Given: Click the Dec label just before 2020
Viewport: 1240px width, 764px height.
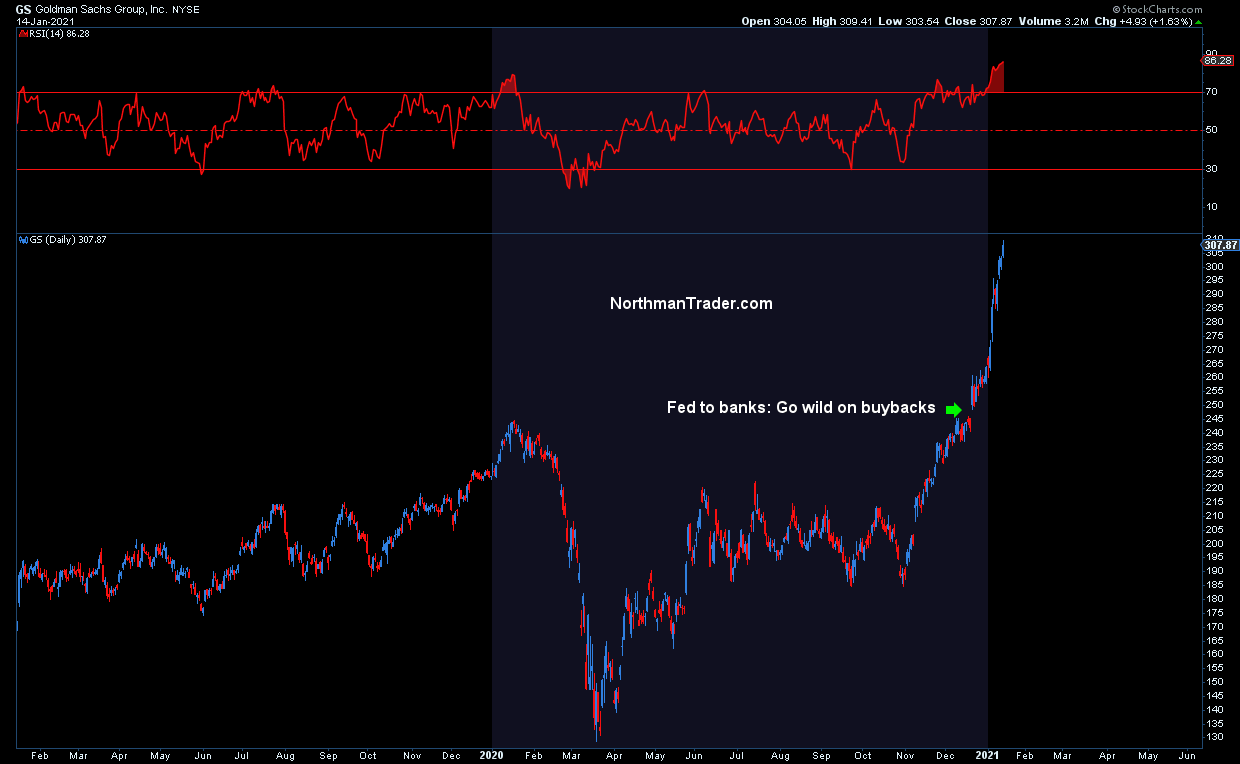Looking at the screenshot, I should coord(450,756).
